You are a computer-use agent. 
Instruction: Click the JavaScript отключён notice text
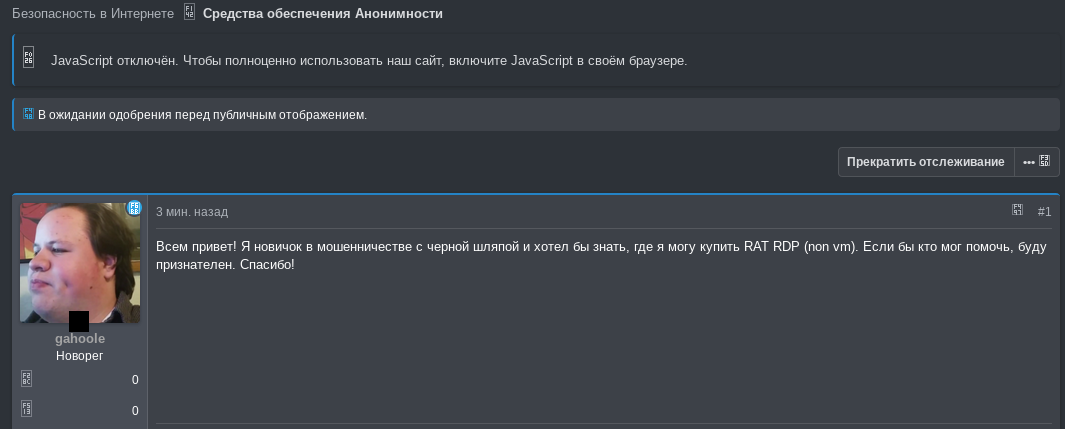[369, 60]
